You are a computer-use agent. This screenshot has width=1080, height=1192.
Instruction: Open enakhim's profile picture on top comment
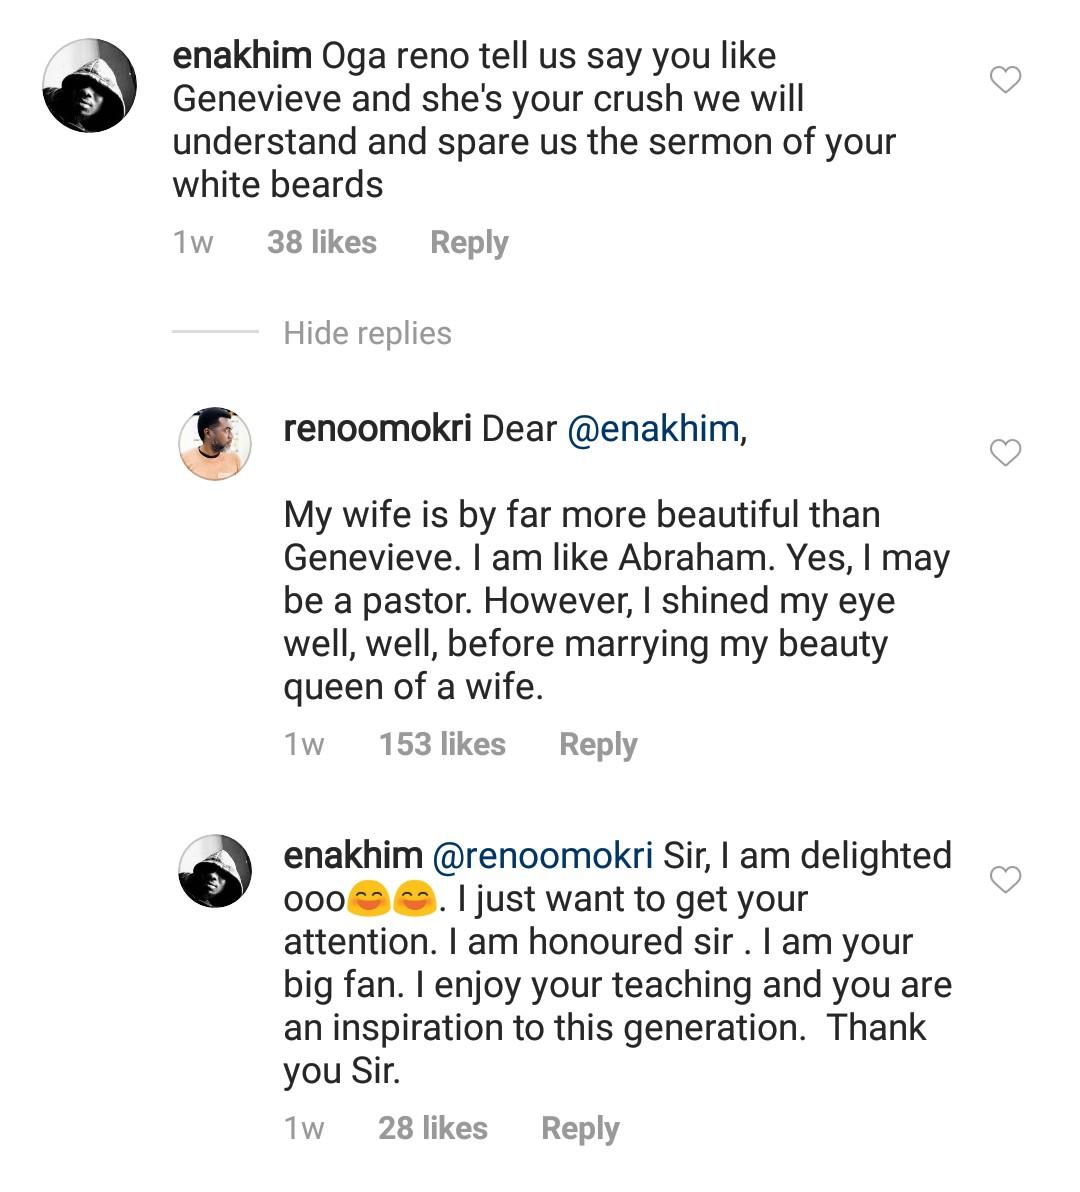(x=89, y=86)
